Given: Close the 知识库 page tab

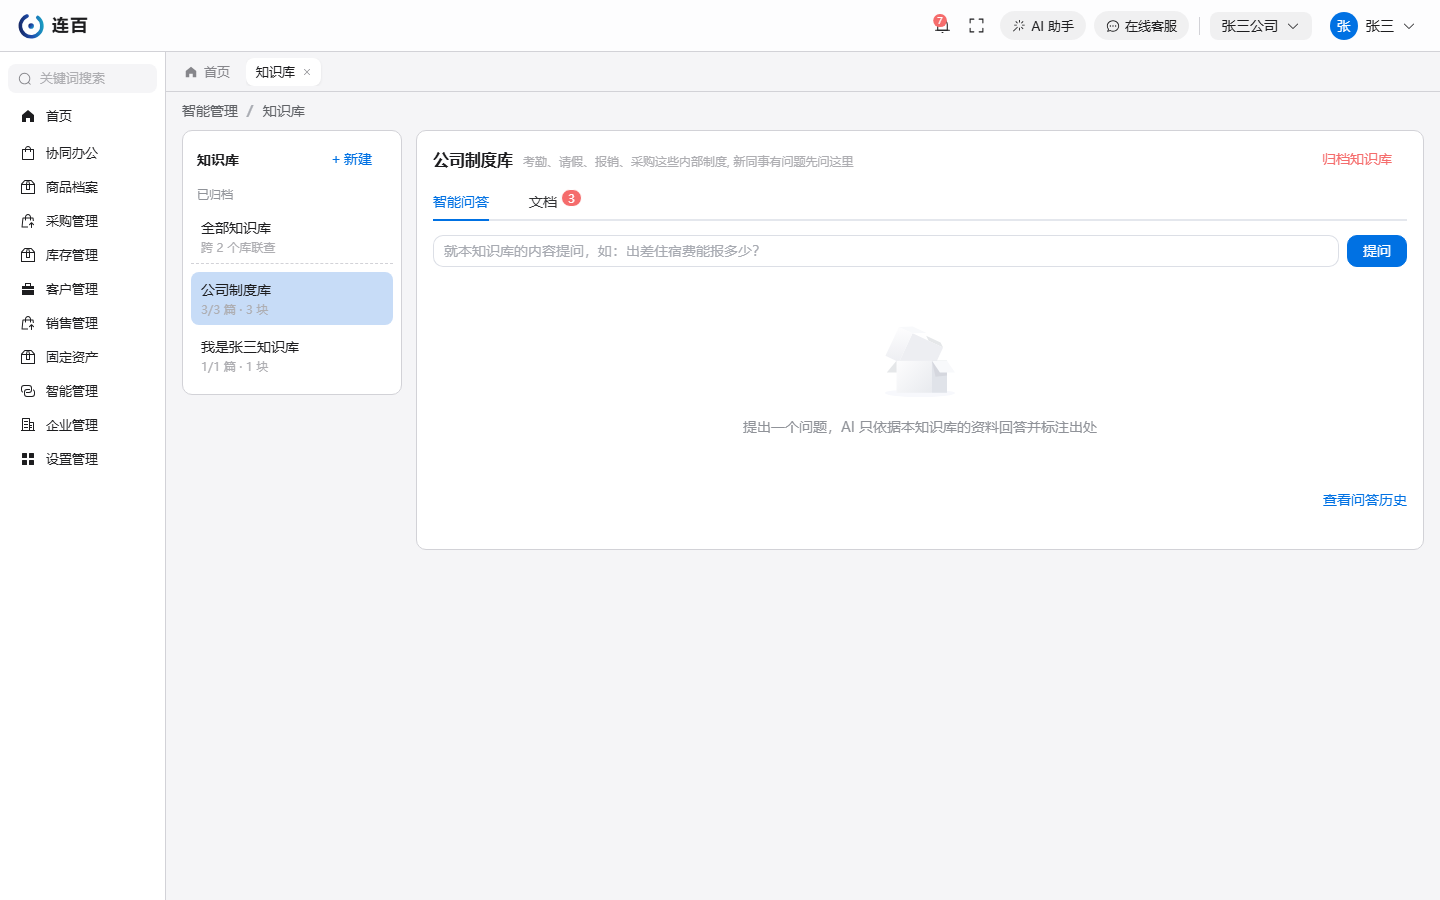Looking at the screenshot, I should pos(307,72).
